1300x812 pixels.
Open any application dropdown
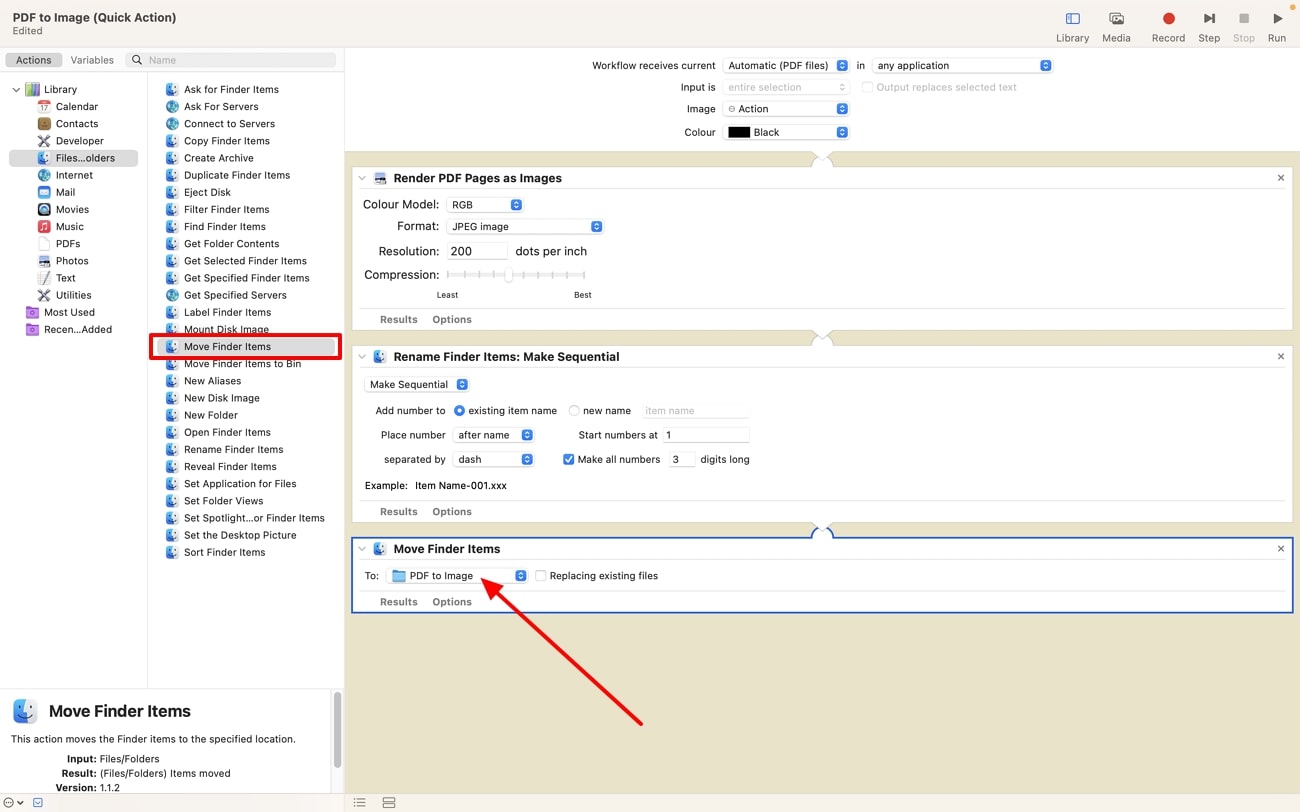pos(962,66)
